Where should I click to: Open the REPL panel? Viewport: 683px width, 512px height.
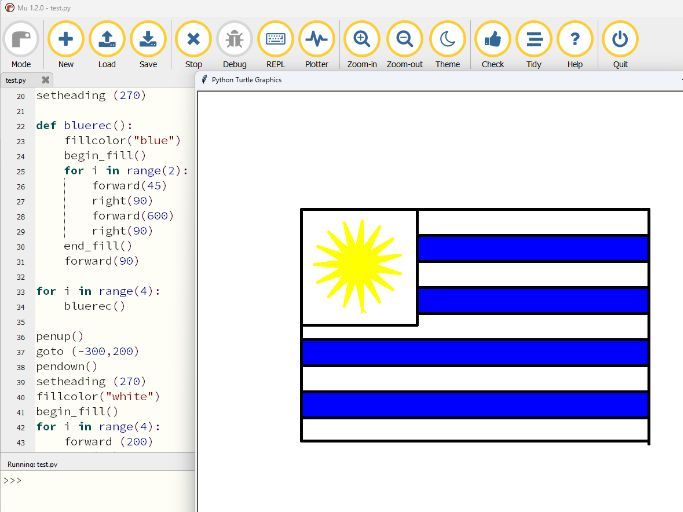[275, 45]
